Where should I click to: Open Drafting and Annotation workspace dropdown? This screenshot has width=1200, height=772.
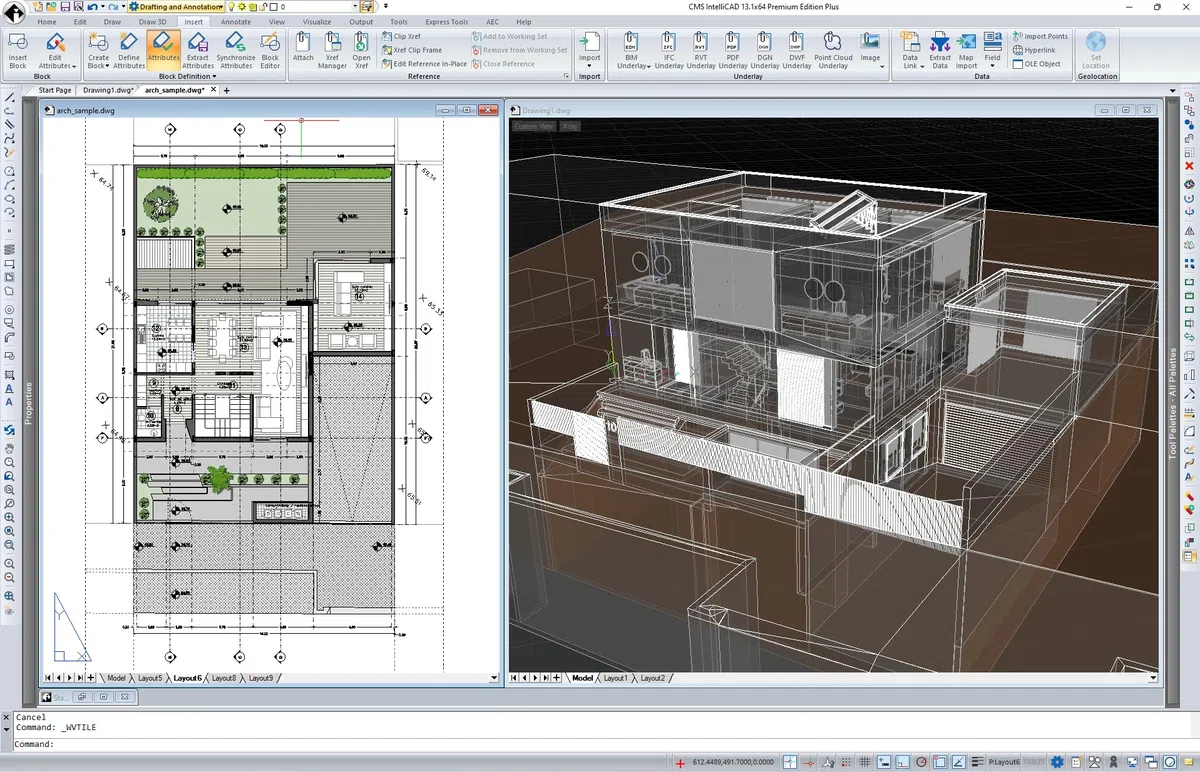pyautogui.click(x=176, y=6)
